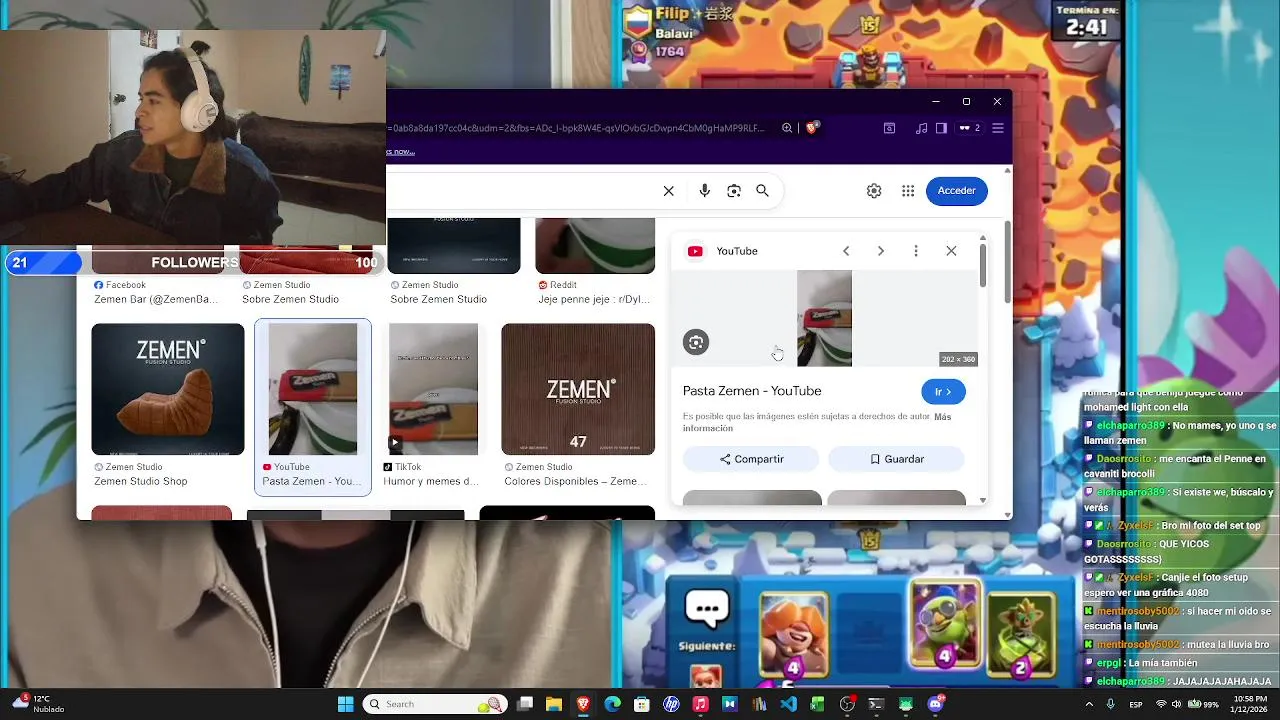Viewport: 1280px width, 720px height.
Task: Clear the Google search box text
Action: pyautogui.click(x=669, y=191)
